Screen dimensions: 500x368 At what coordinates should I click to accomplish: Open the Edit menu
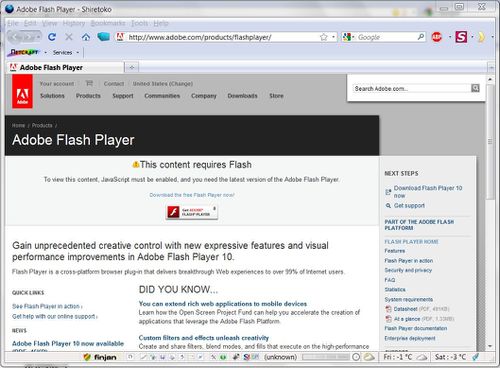(x=30, y=23)
